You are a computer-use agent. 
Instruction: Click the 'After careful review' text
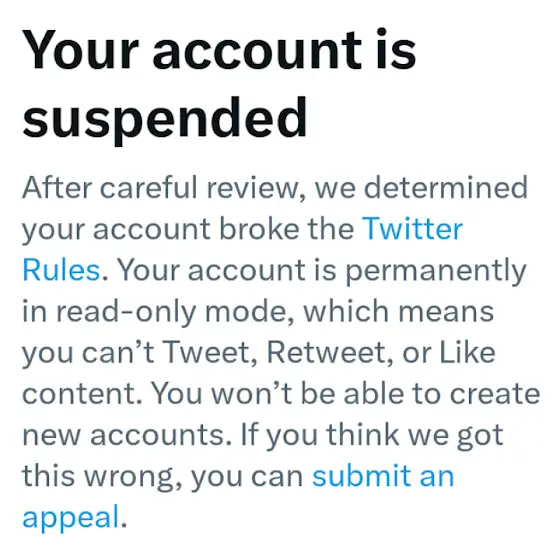pyautogui.click(x=160, y=188)
